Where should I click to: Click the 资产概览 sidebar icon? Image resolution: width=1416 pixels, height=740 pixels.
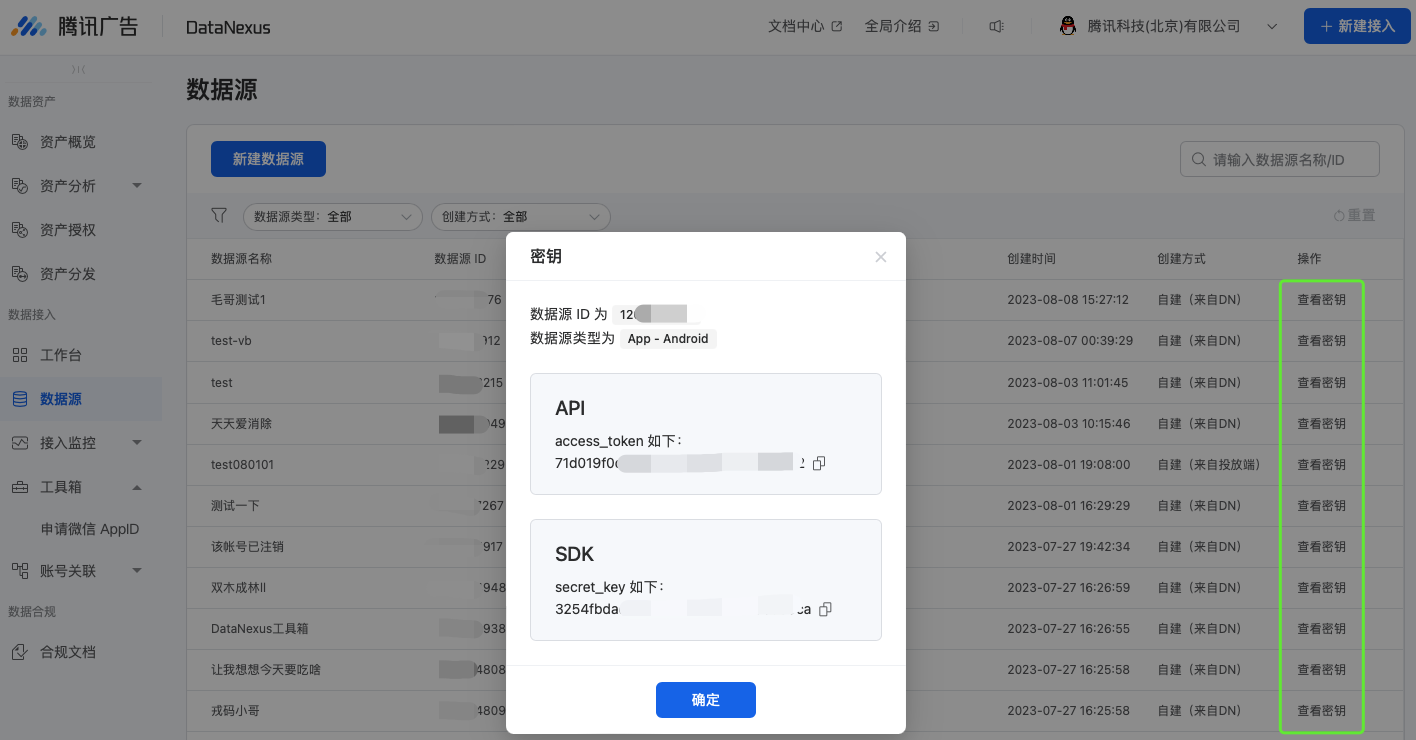[20, 142]
